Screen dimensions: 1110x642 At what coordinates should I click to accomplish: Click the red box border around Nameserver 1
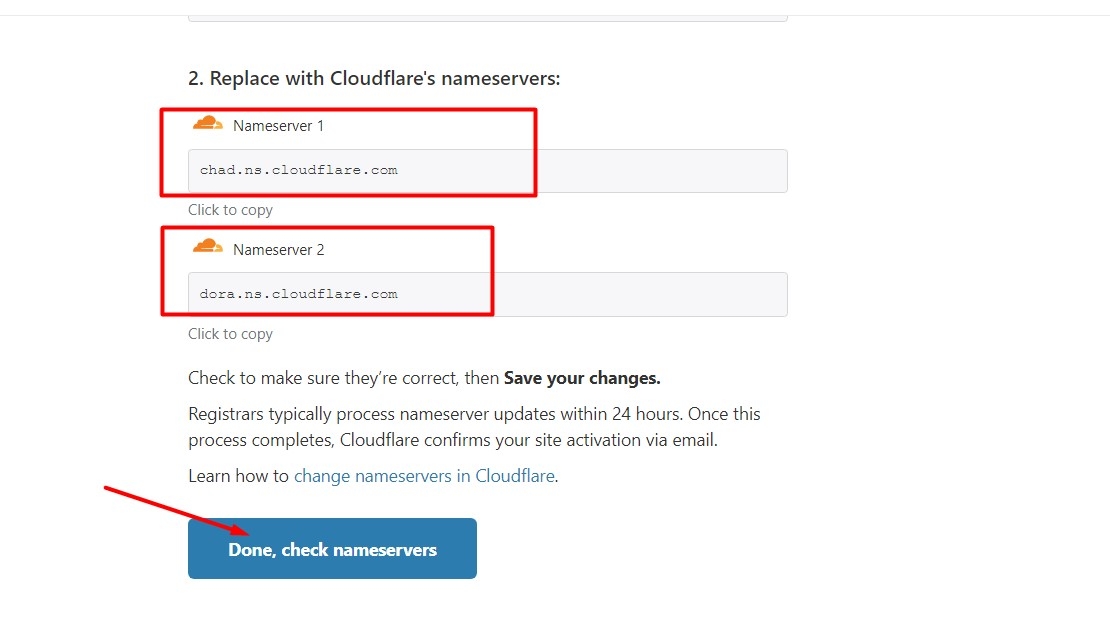pos(536,150)
